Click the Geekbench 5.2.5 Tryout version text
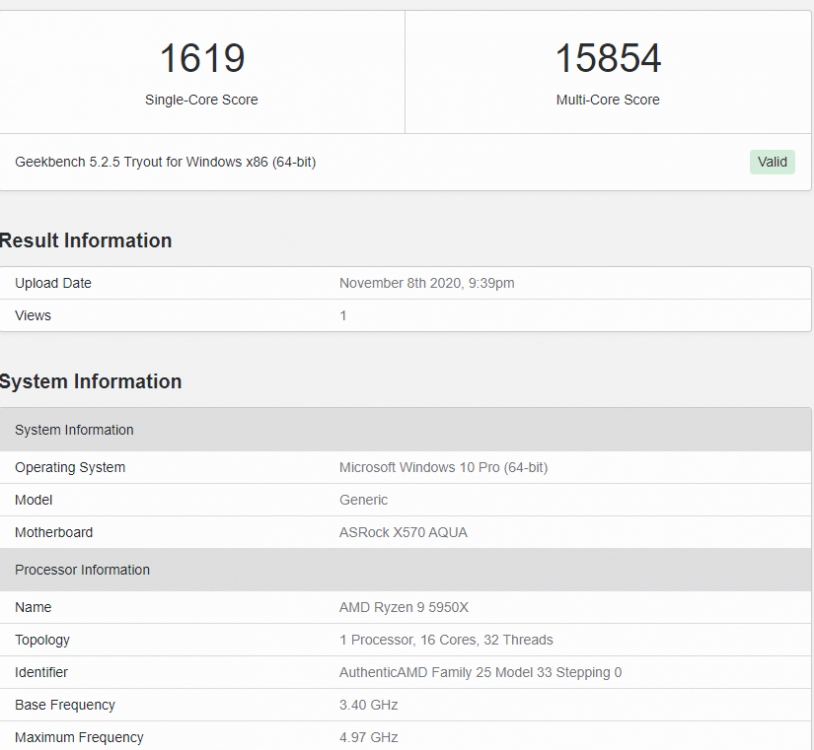This screenshot has height=750, width=814. pyautogui.click(x=165, y=162)
